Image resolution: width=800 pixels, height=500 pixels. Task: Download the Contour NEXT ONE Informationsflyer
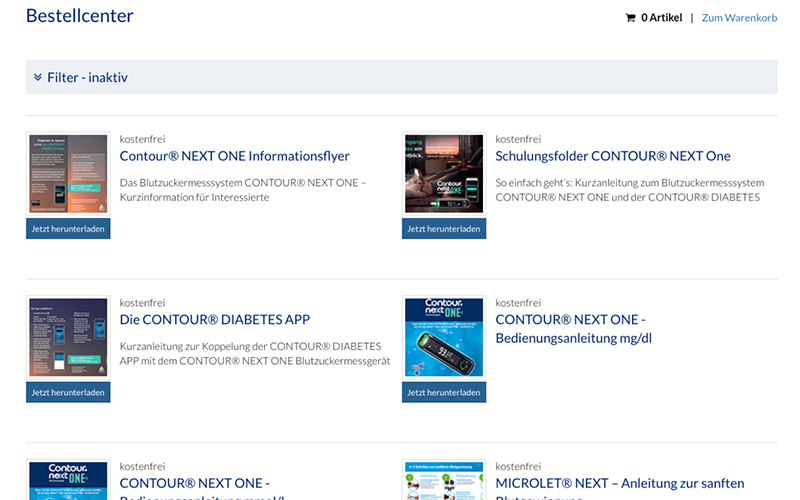click(x=68, y=229)
